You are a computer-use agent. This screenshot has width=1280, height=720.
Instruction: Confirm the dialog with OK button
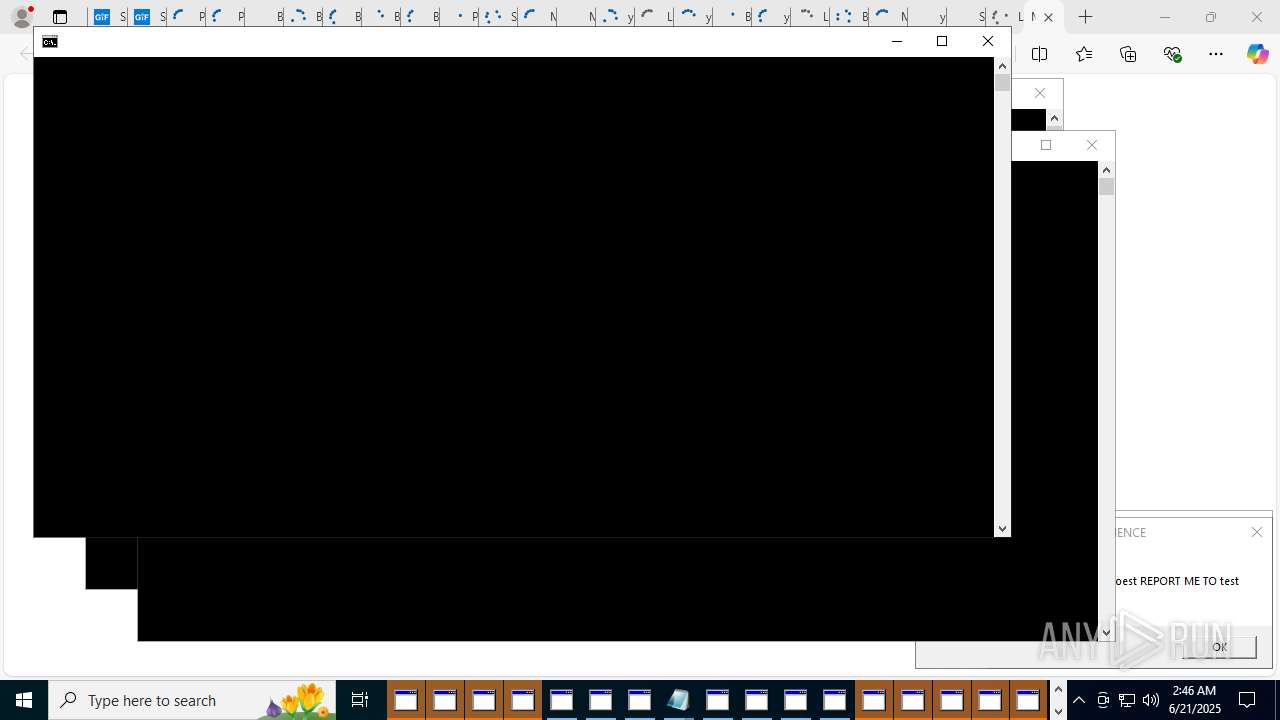1219,647
